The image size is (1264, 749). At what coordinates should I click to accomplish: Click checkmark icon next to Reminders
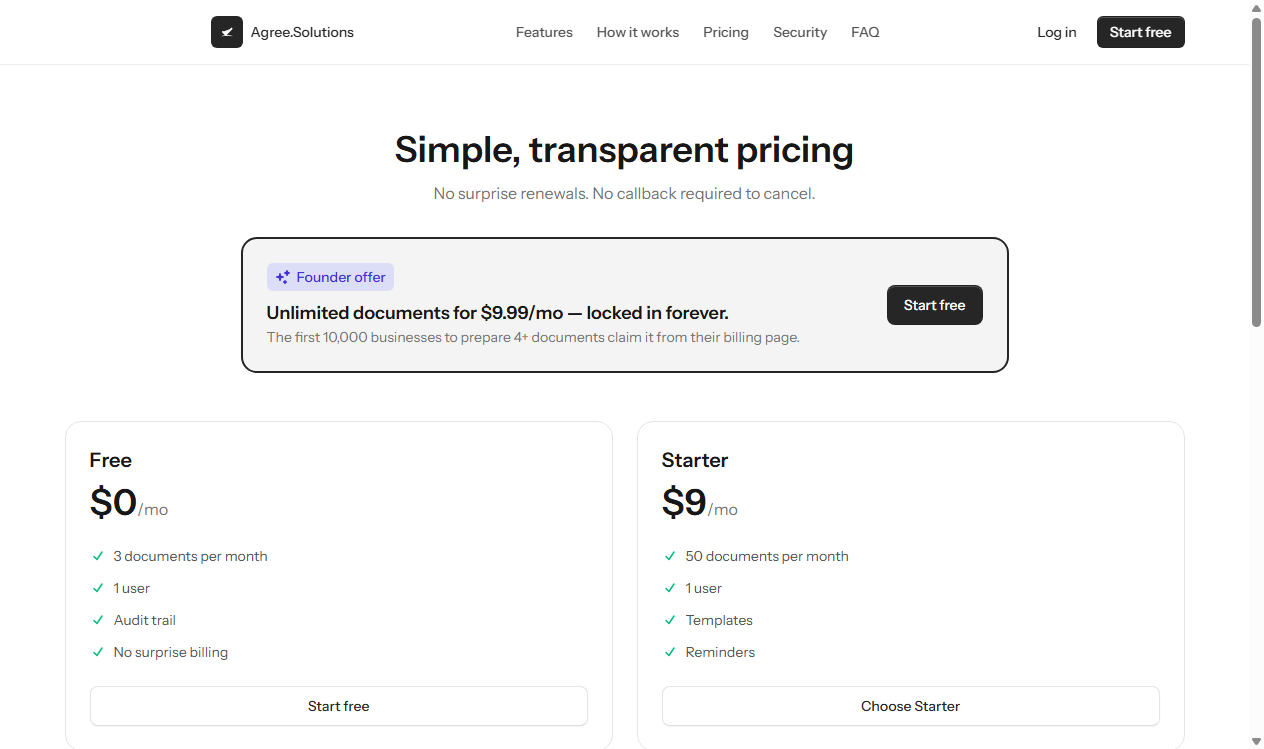click(670, 652)
